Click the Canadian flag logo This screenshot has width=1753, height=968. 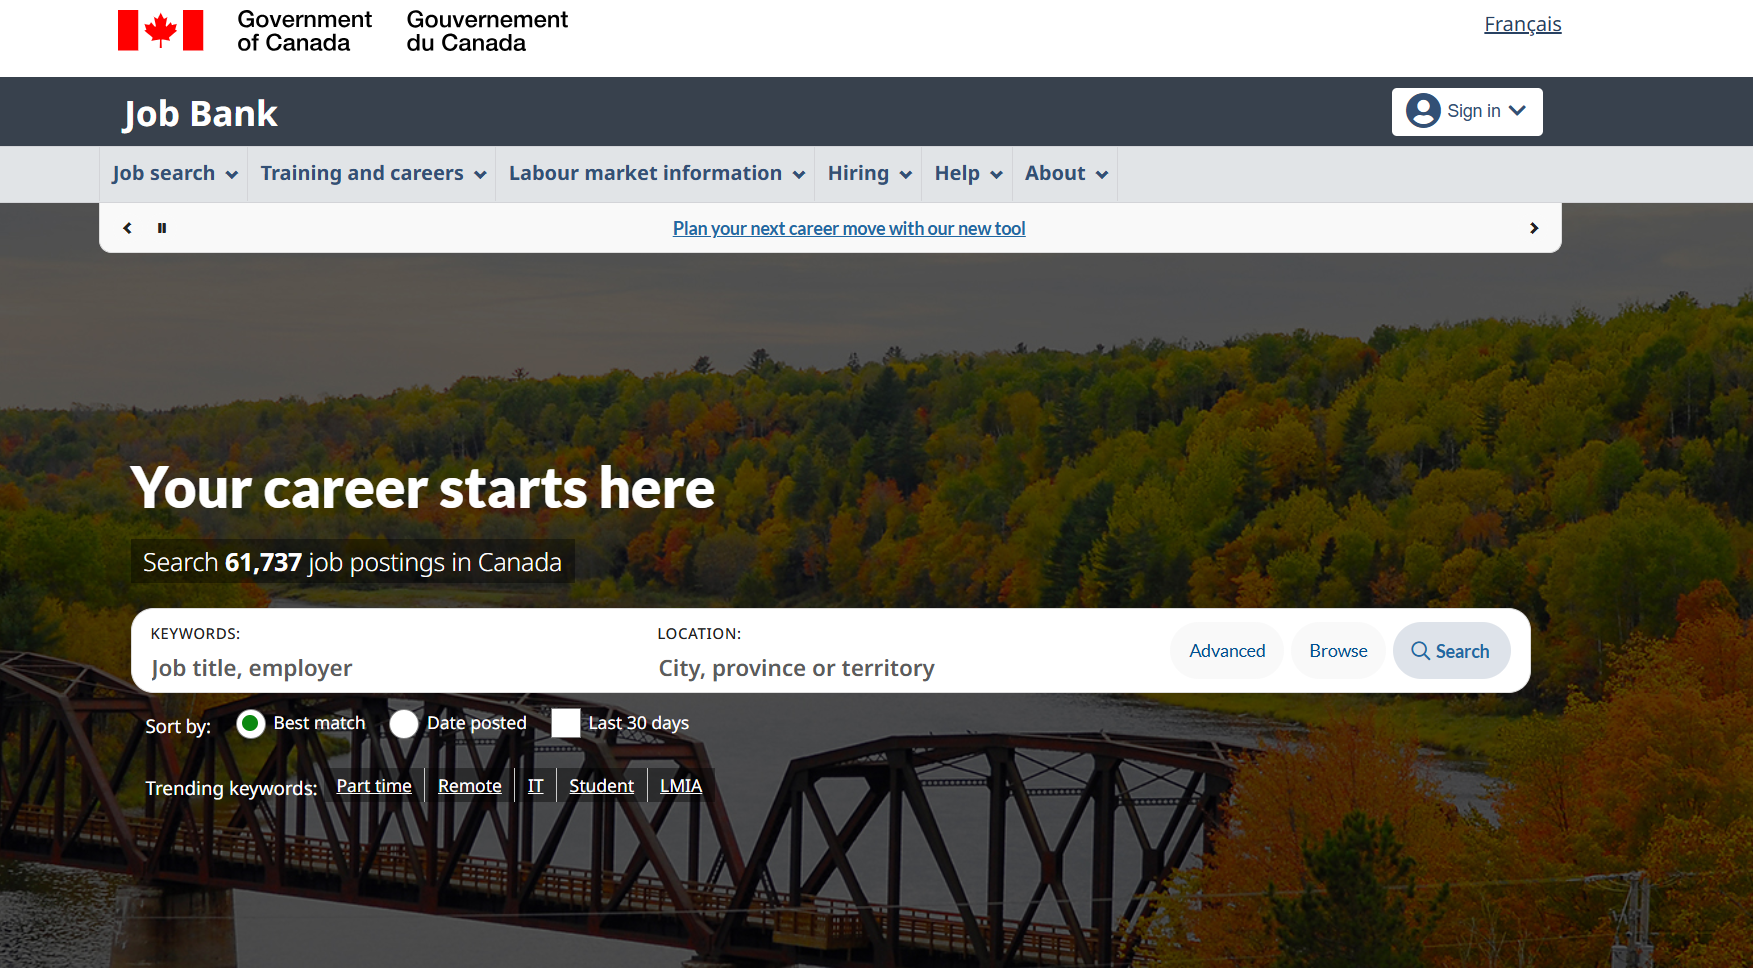160,30
